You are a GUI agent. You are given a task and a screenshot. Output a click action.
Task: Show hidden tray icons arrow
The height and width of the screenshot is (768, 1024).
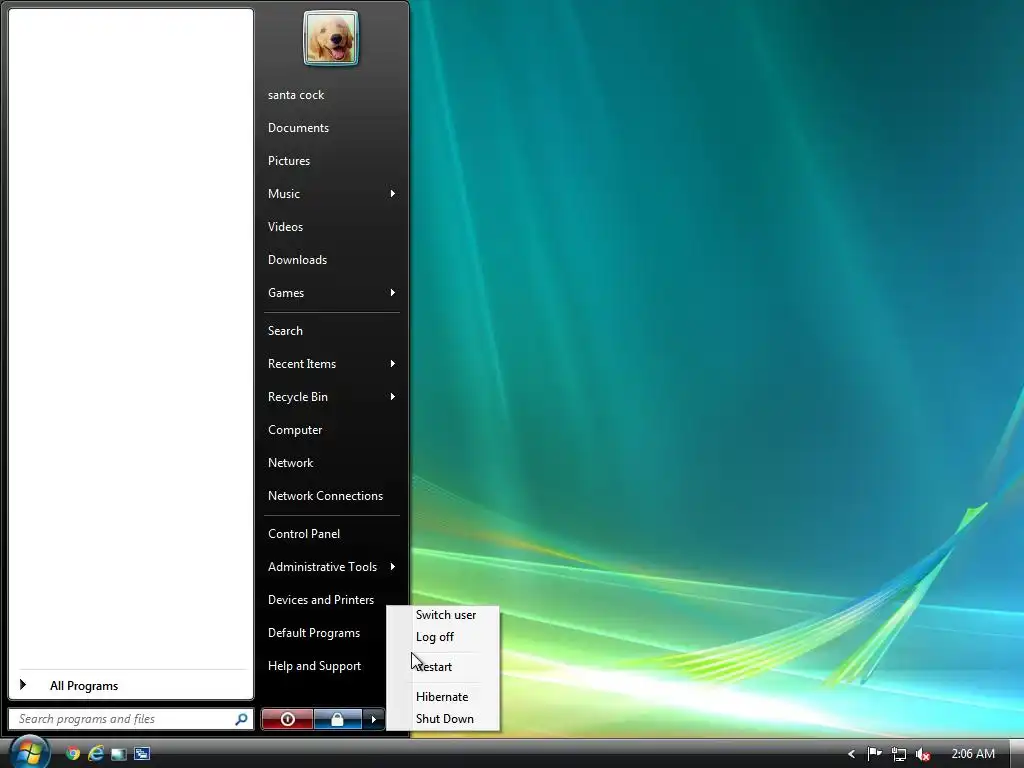tap(851, 754)
